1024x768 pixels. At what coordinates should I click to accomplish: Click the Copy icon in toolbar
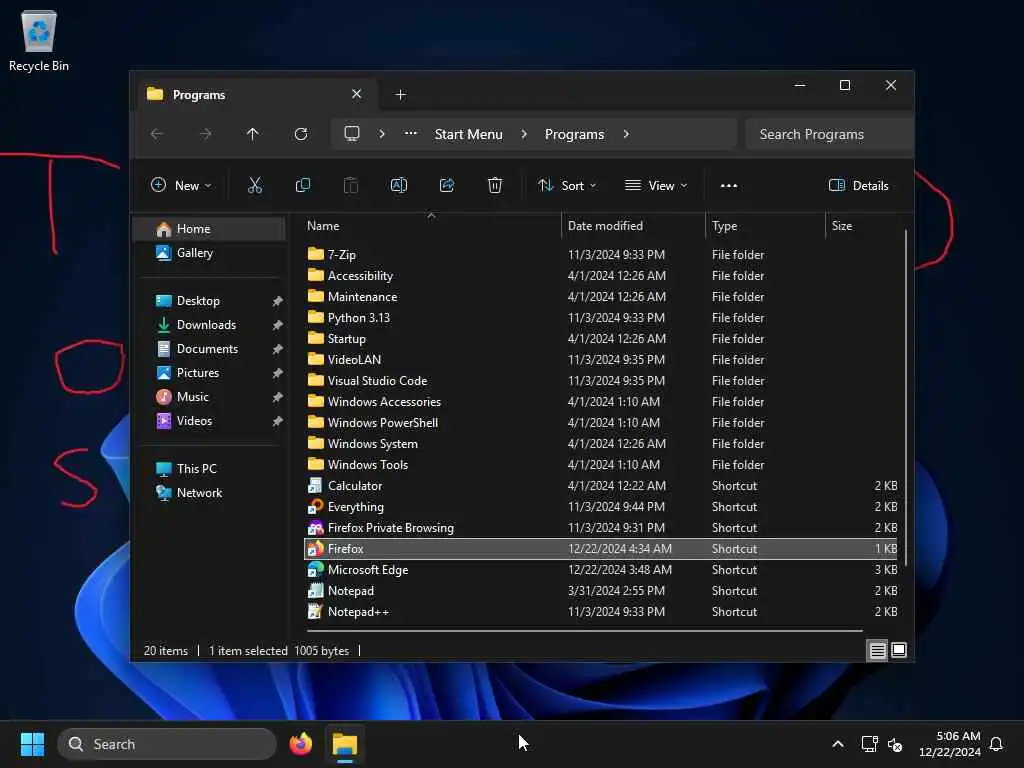coord(302,185)
